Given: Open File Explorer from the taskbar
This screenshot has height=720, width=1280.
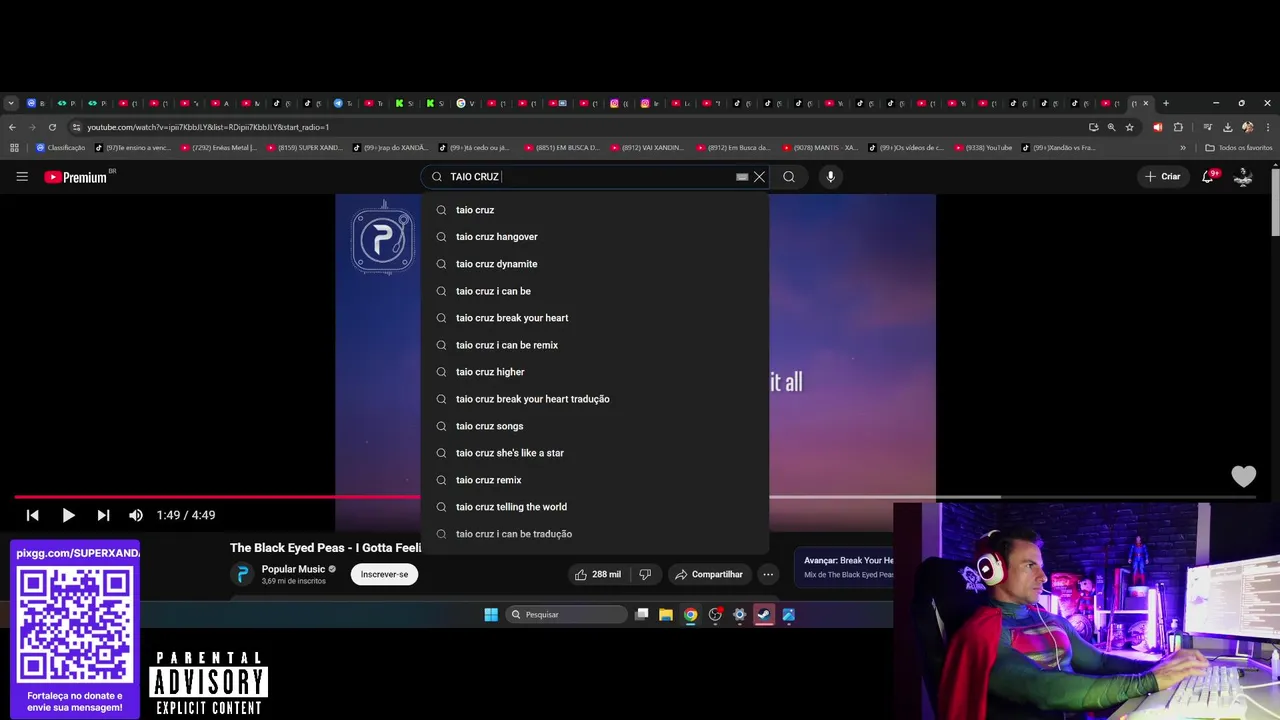Looking at the screenshot, I should coord(666,614).
